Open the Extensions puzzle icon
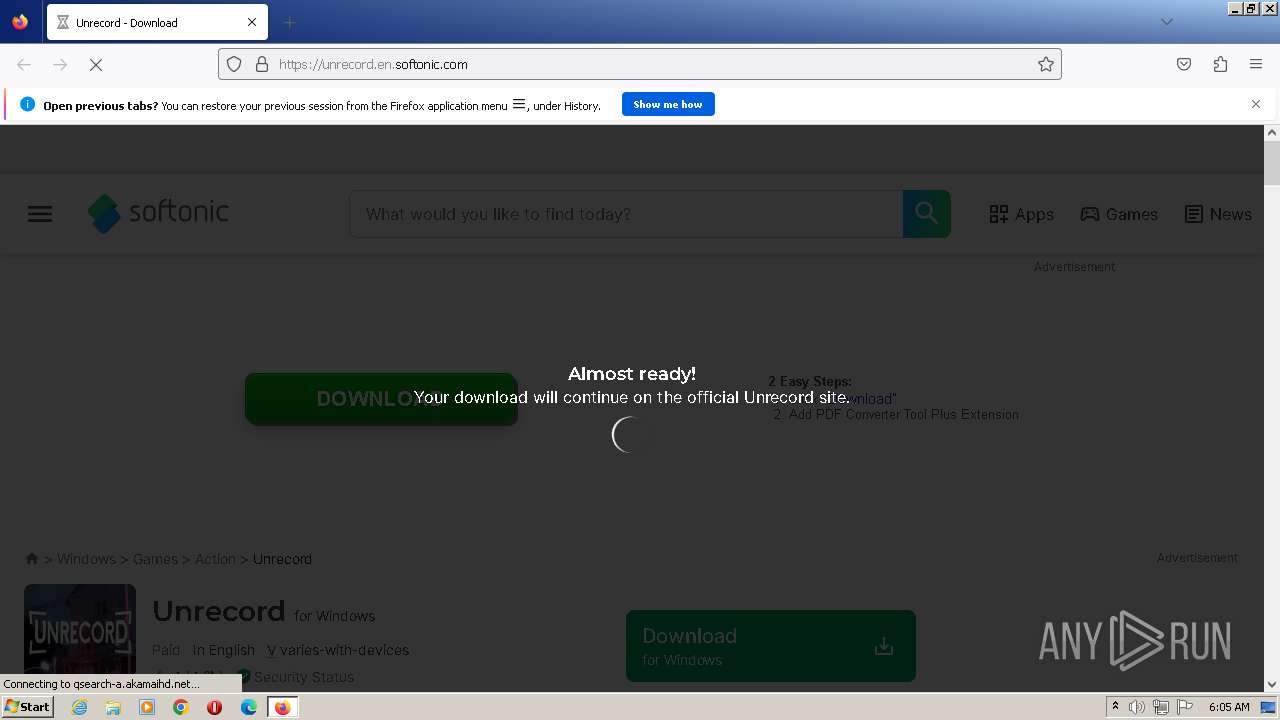 [1220, 64]
